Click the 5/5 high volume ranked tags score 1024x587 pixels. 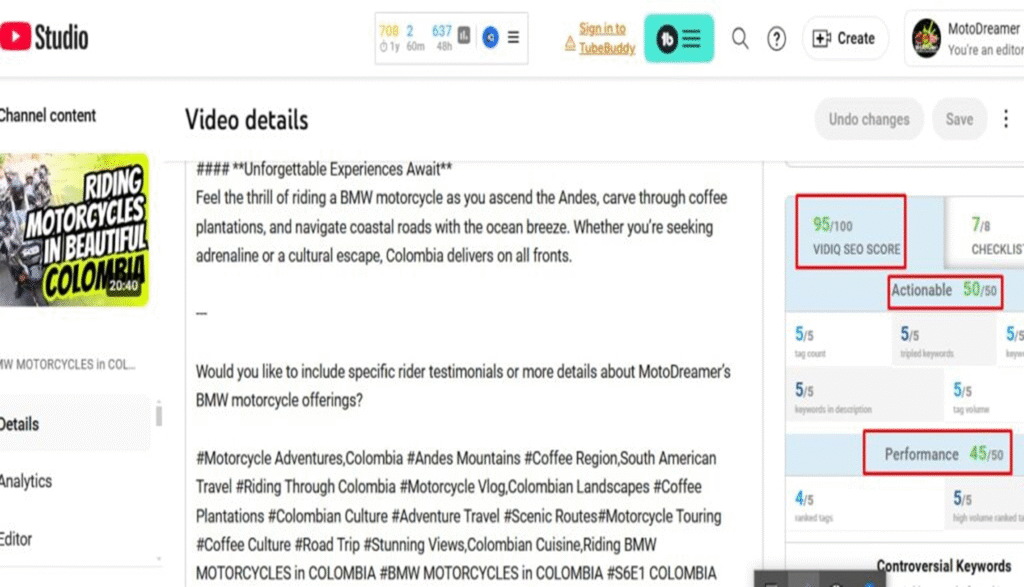(987, 506)
